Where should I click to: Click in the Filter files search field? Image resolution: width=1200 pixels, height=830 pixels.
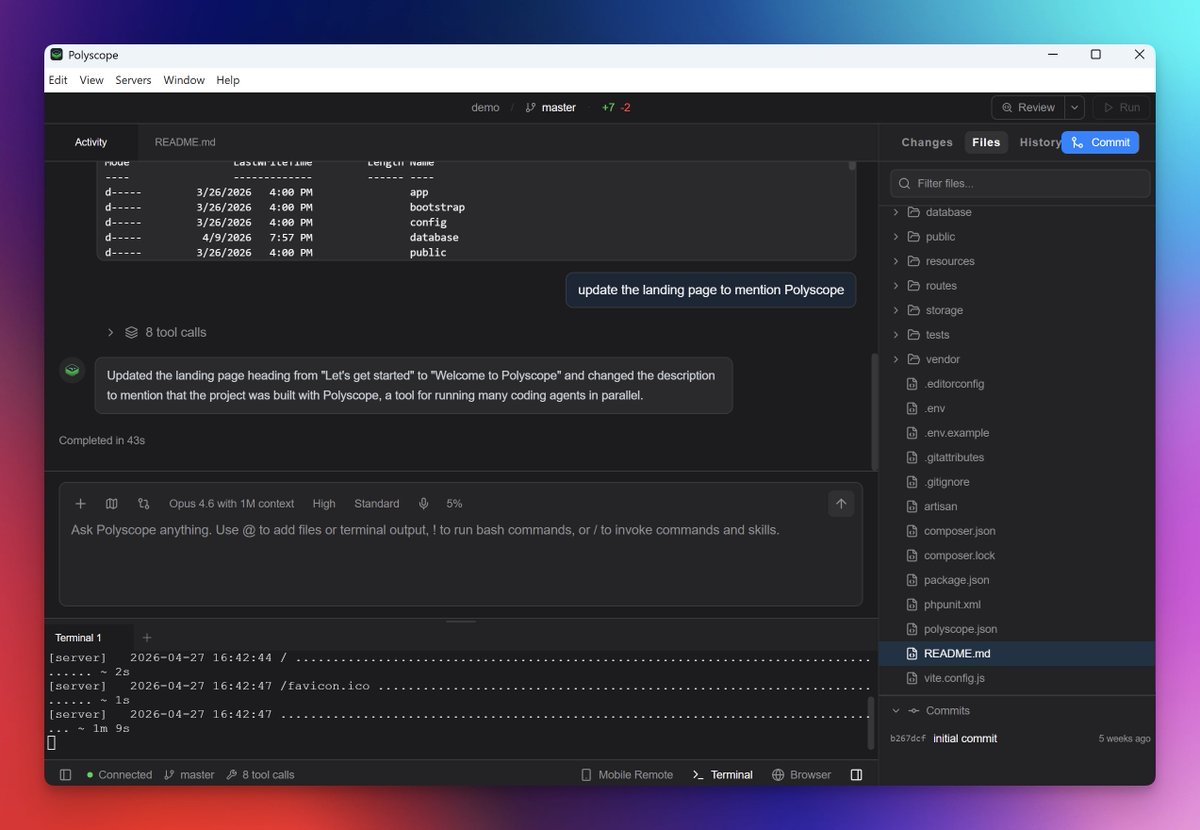click(x=1020, y=183)
